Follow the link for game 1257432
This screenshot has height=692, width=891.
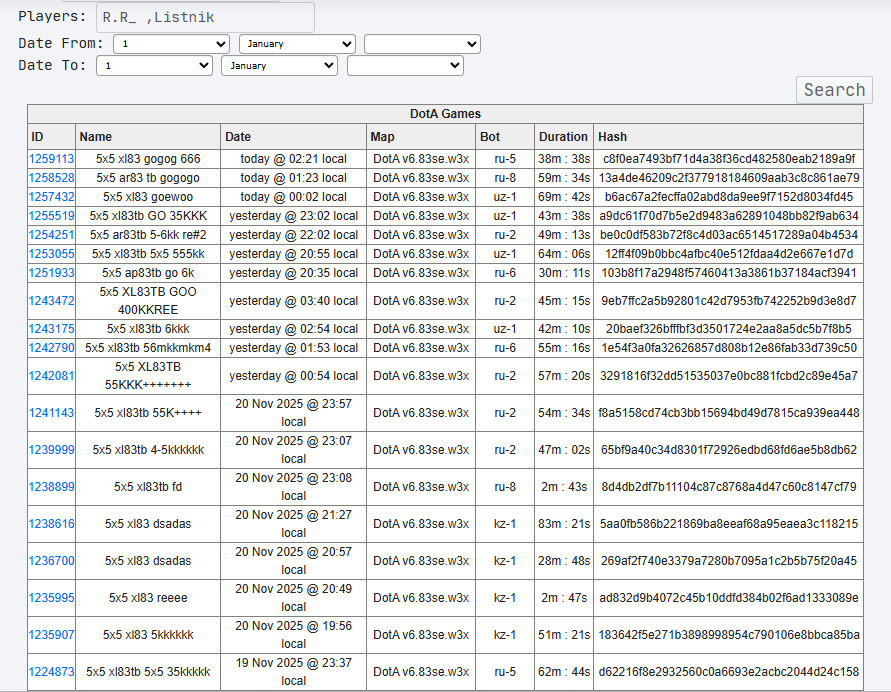coord(51,197)
